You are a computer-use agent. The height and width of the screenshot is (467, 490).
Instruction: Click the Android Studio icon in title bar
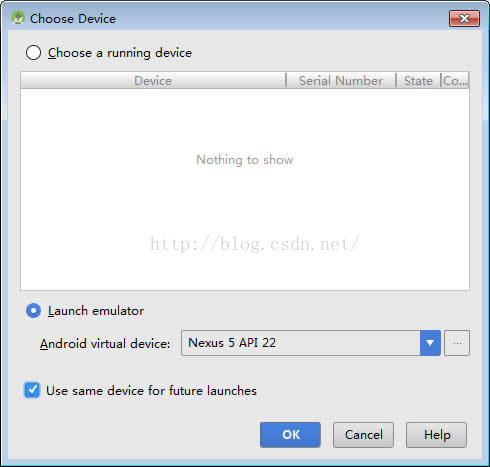tap(18, 18)
